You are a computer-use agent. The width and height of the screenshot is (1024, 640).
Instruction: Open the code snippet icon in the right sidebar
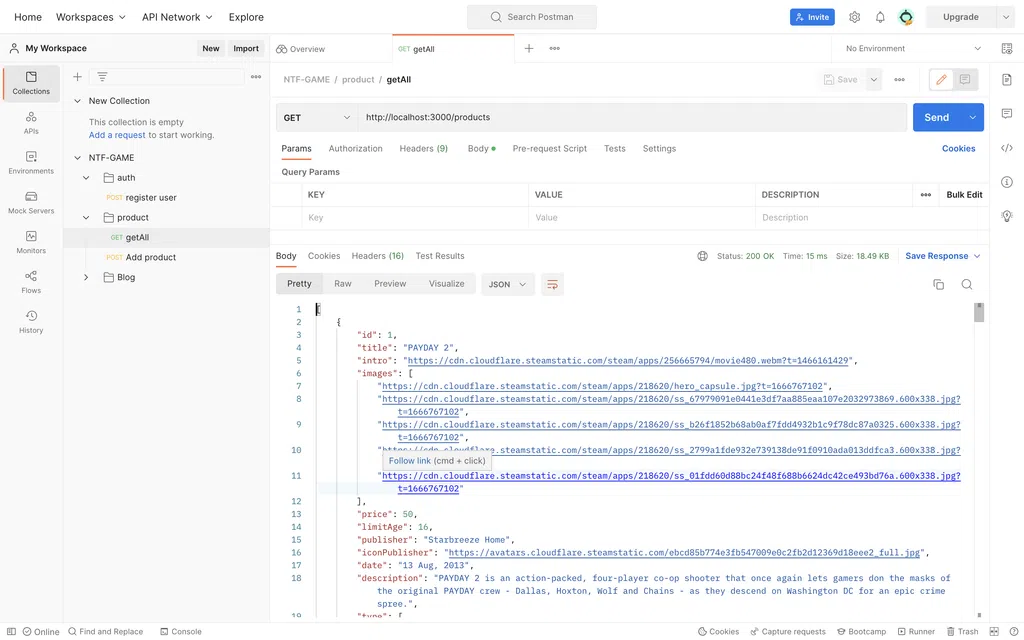(x=1007, y=148)
